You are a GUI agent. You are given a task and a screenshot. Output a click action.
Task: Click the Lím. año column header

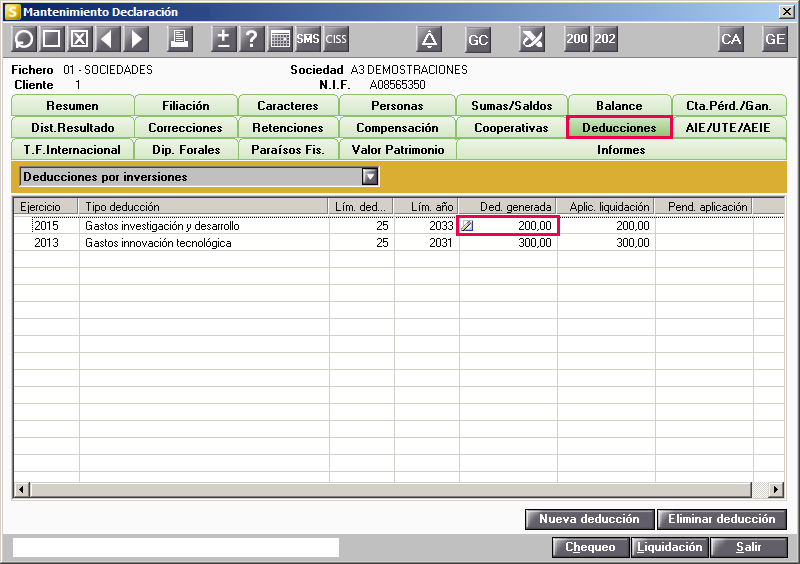(426, 207)
